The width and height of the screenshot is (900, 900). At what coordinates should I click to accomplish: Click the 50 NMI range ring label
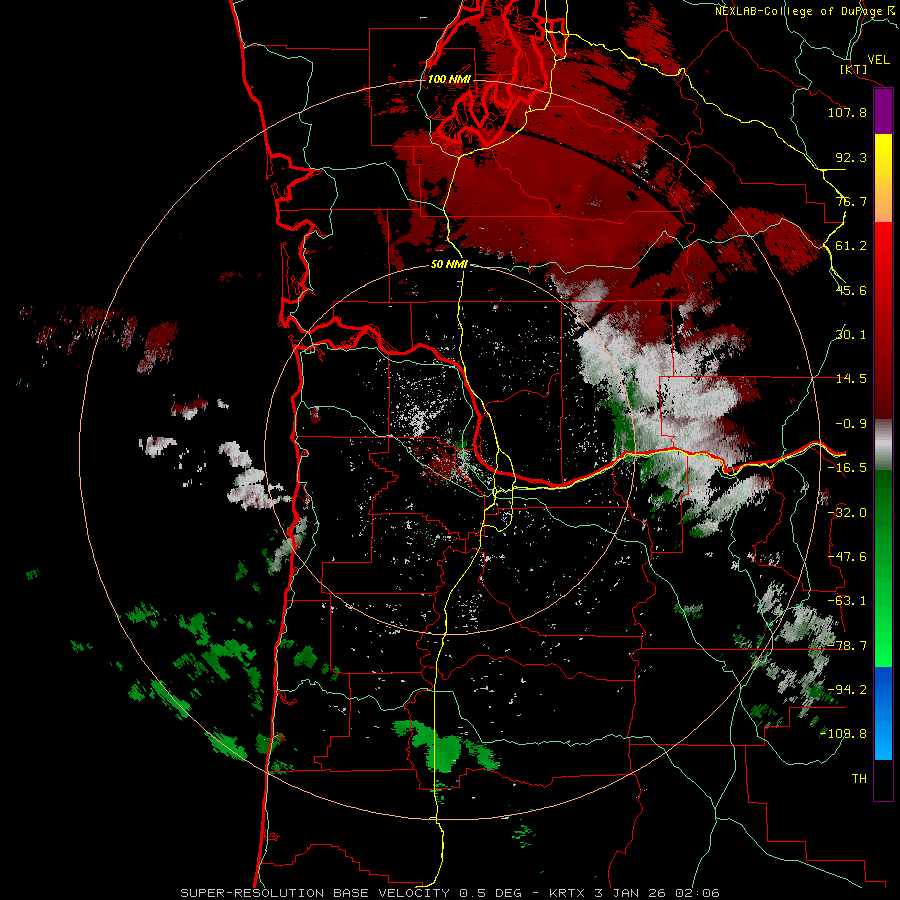449,265
